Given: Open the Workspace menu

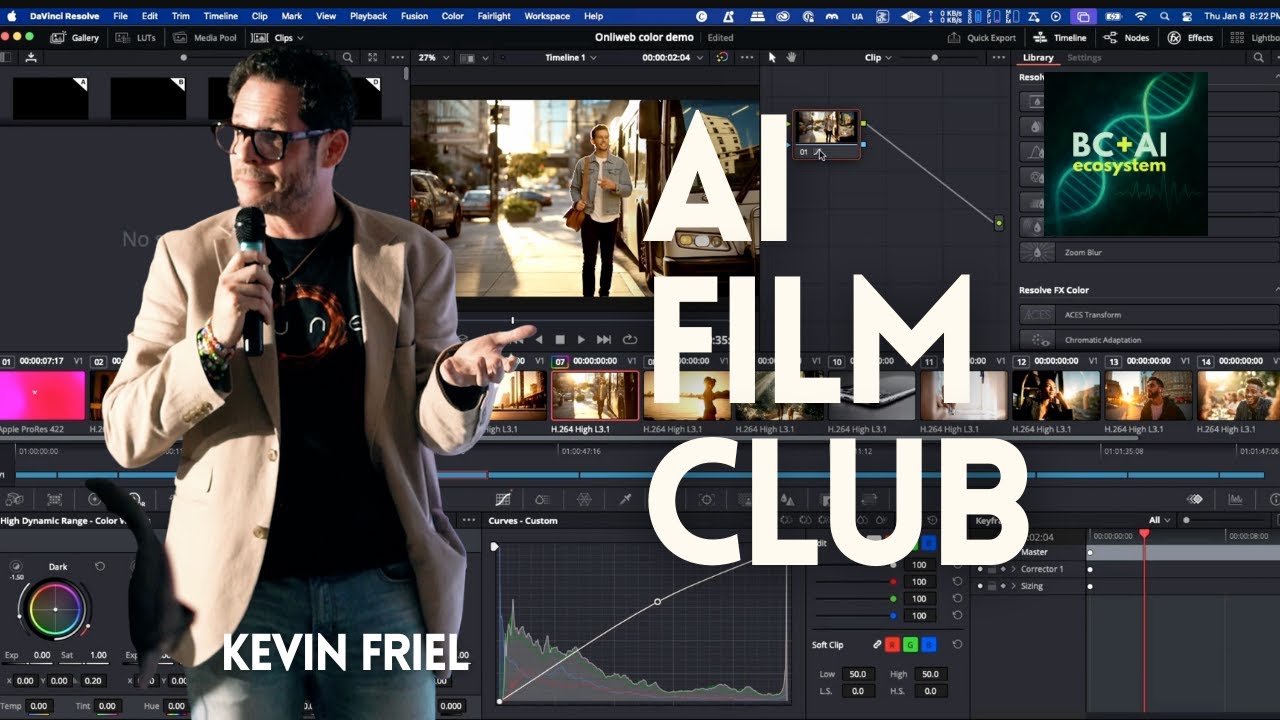Looking at the screenshot, I should [547, 16].
